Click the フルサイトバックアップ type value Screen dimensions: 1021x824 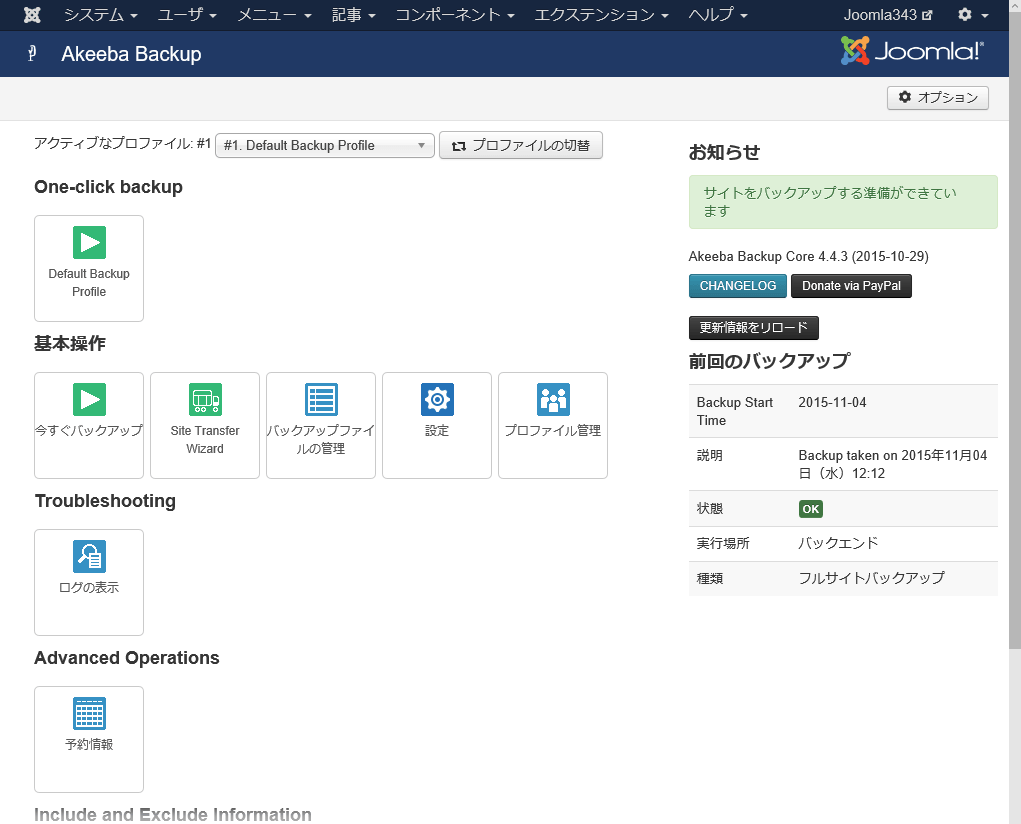871,578
